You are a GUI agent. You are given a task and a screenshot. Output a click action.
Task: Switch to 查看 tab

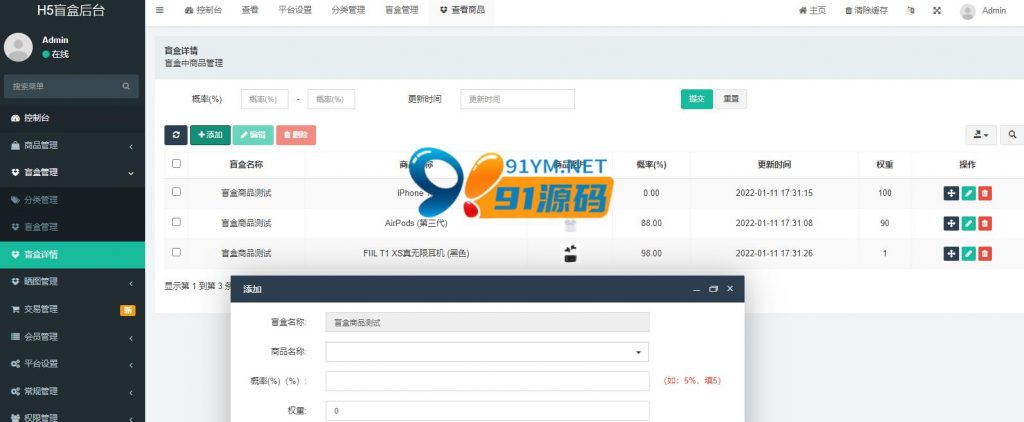click(x=249, y=10)
